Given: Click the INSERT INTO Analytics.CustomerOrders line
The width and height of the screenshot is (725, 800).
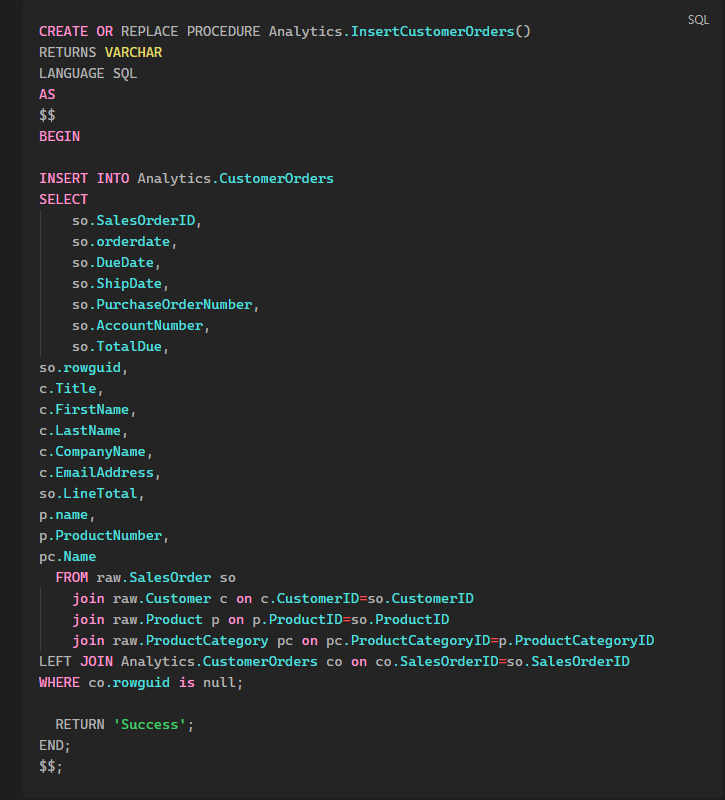Looking at the screenshot, I should pos(186,179).
